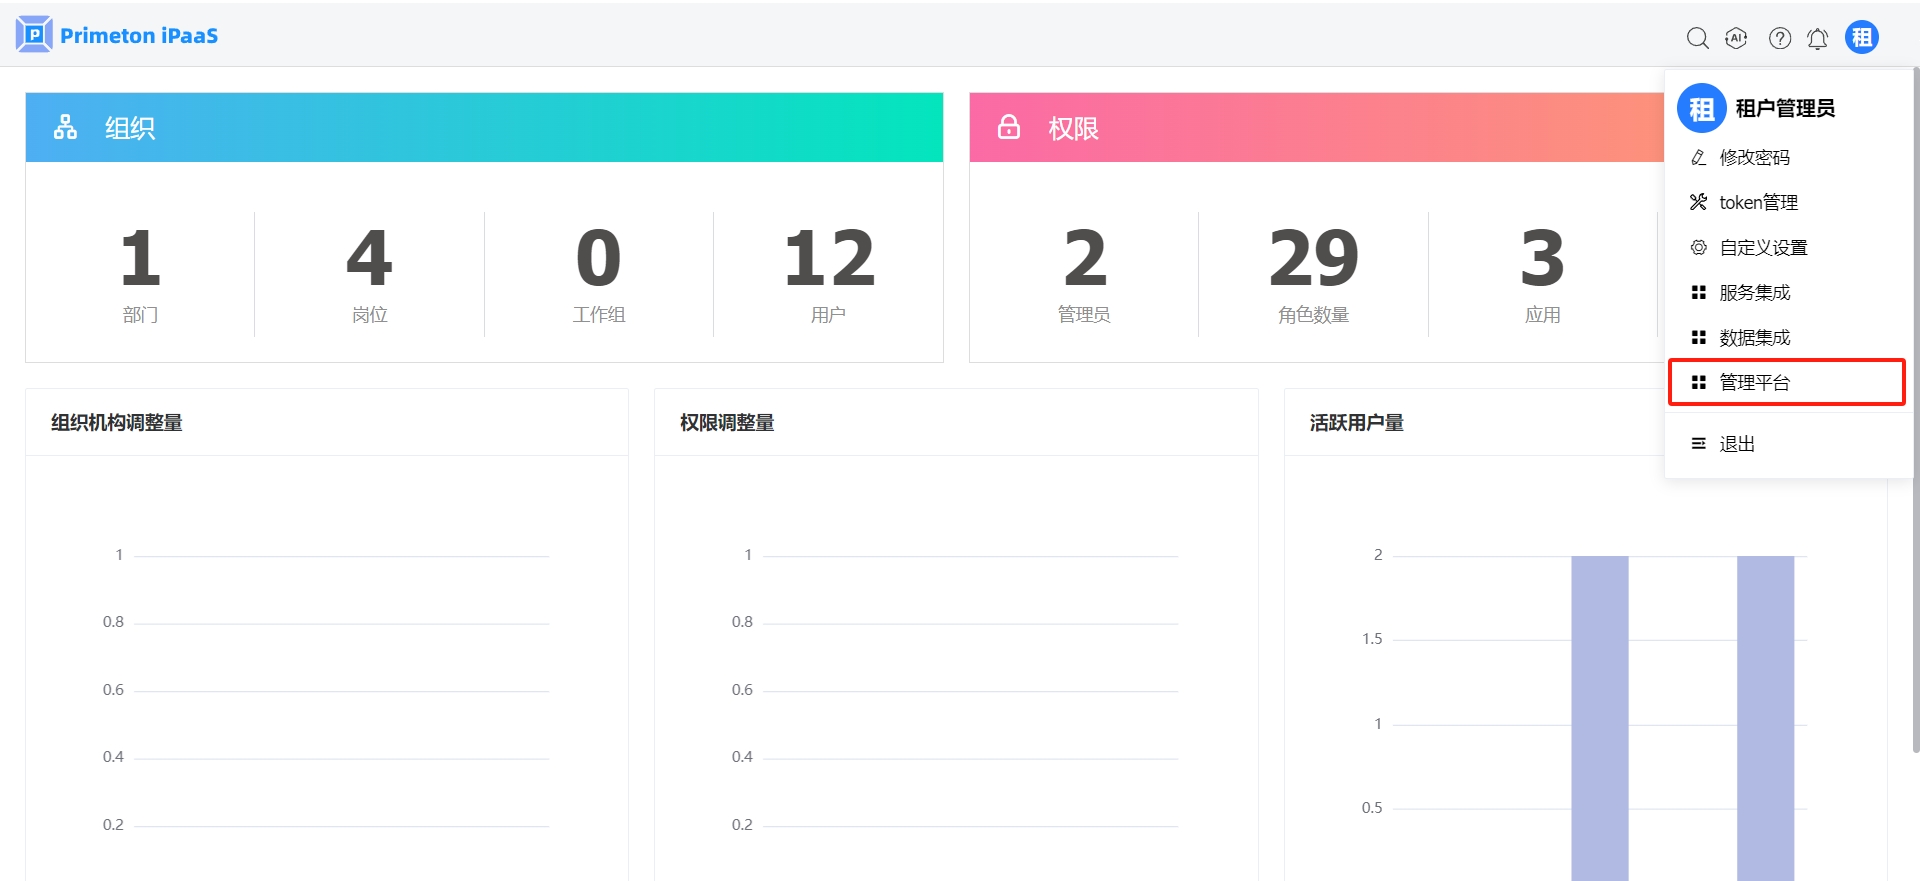The height and width of the screenshot is (881, 1920).
Task: Log out using 退出
Action: (1736, 444)
